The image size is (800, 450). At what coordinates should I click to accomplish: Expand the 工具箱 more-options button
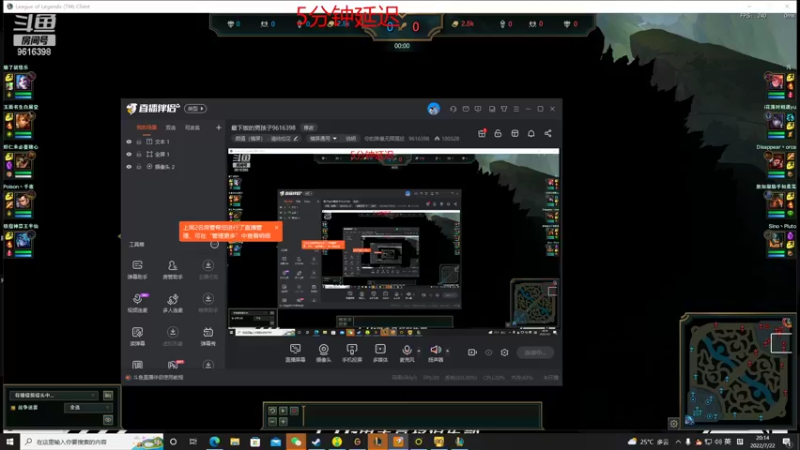tap(214, 244)
